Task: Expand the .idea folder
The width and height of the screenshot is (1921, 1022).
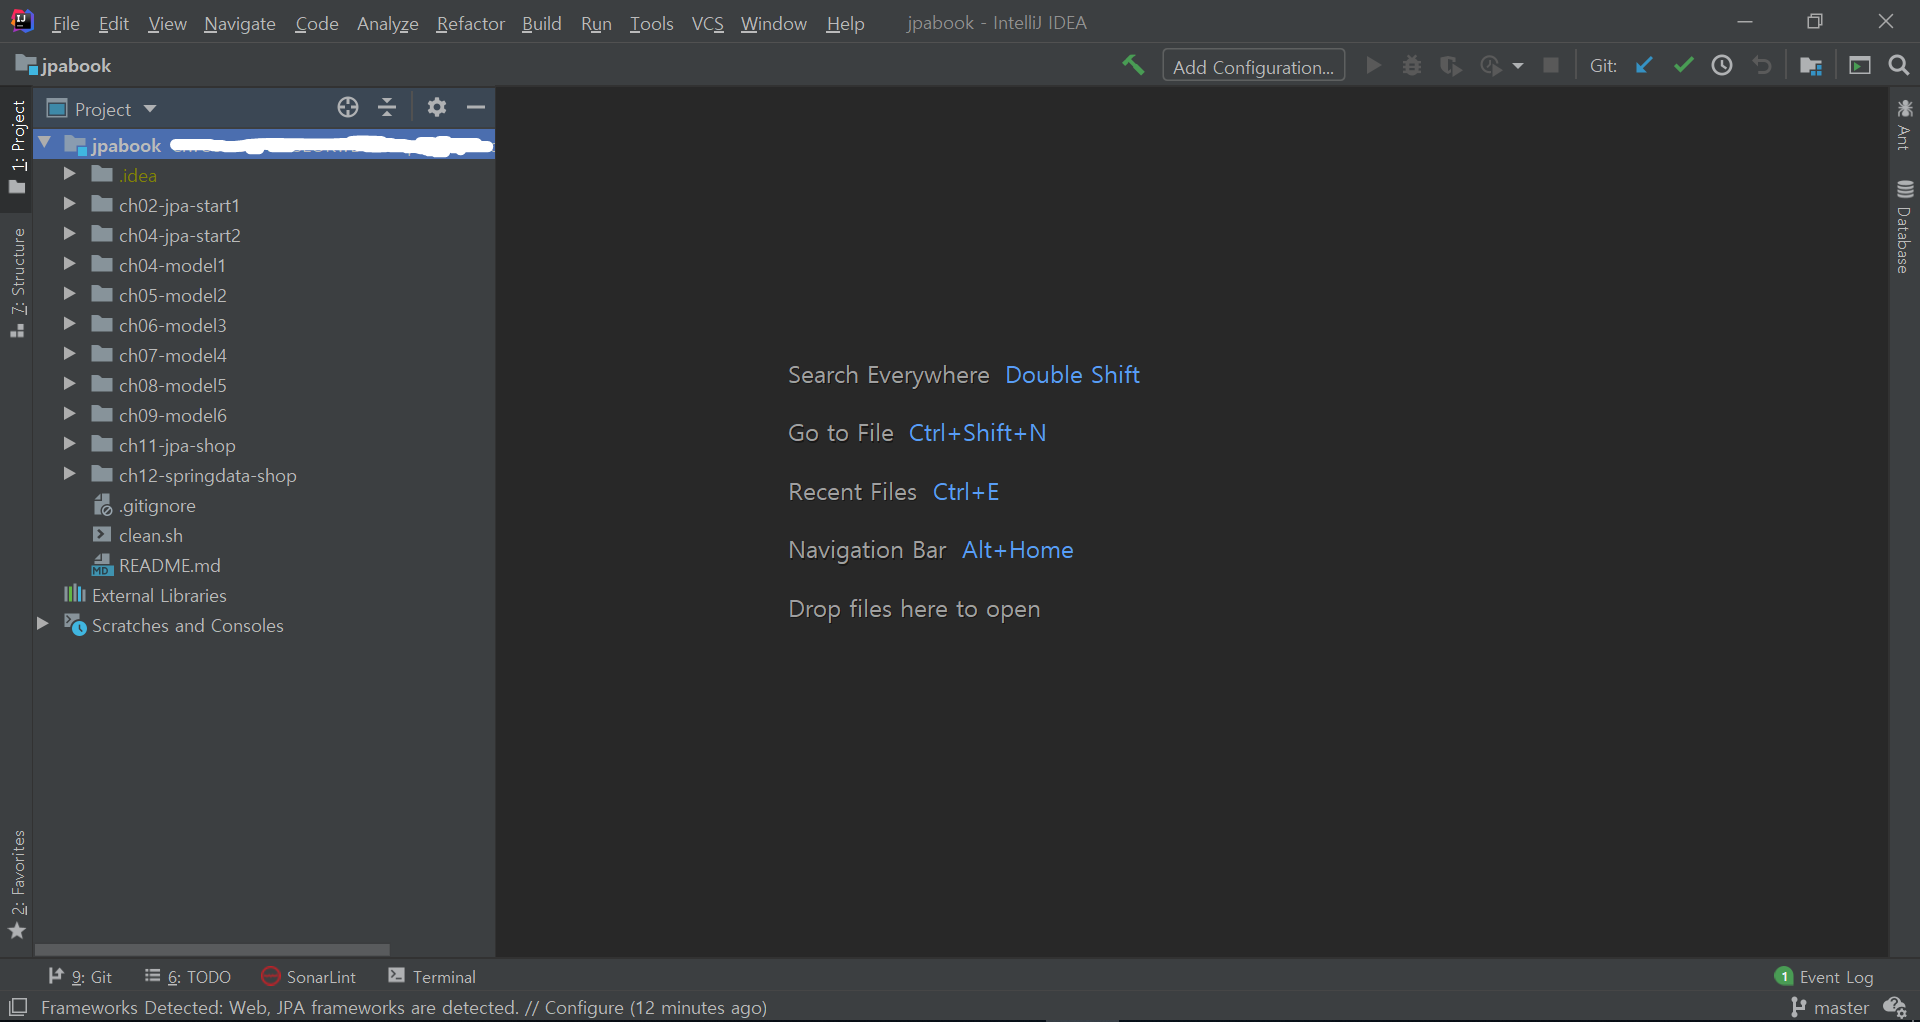Action: [x=69, y=174]
